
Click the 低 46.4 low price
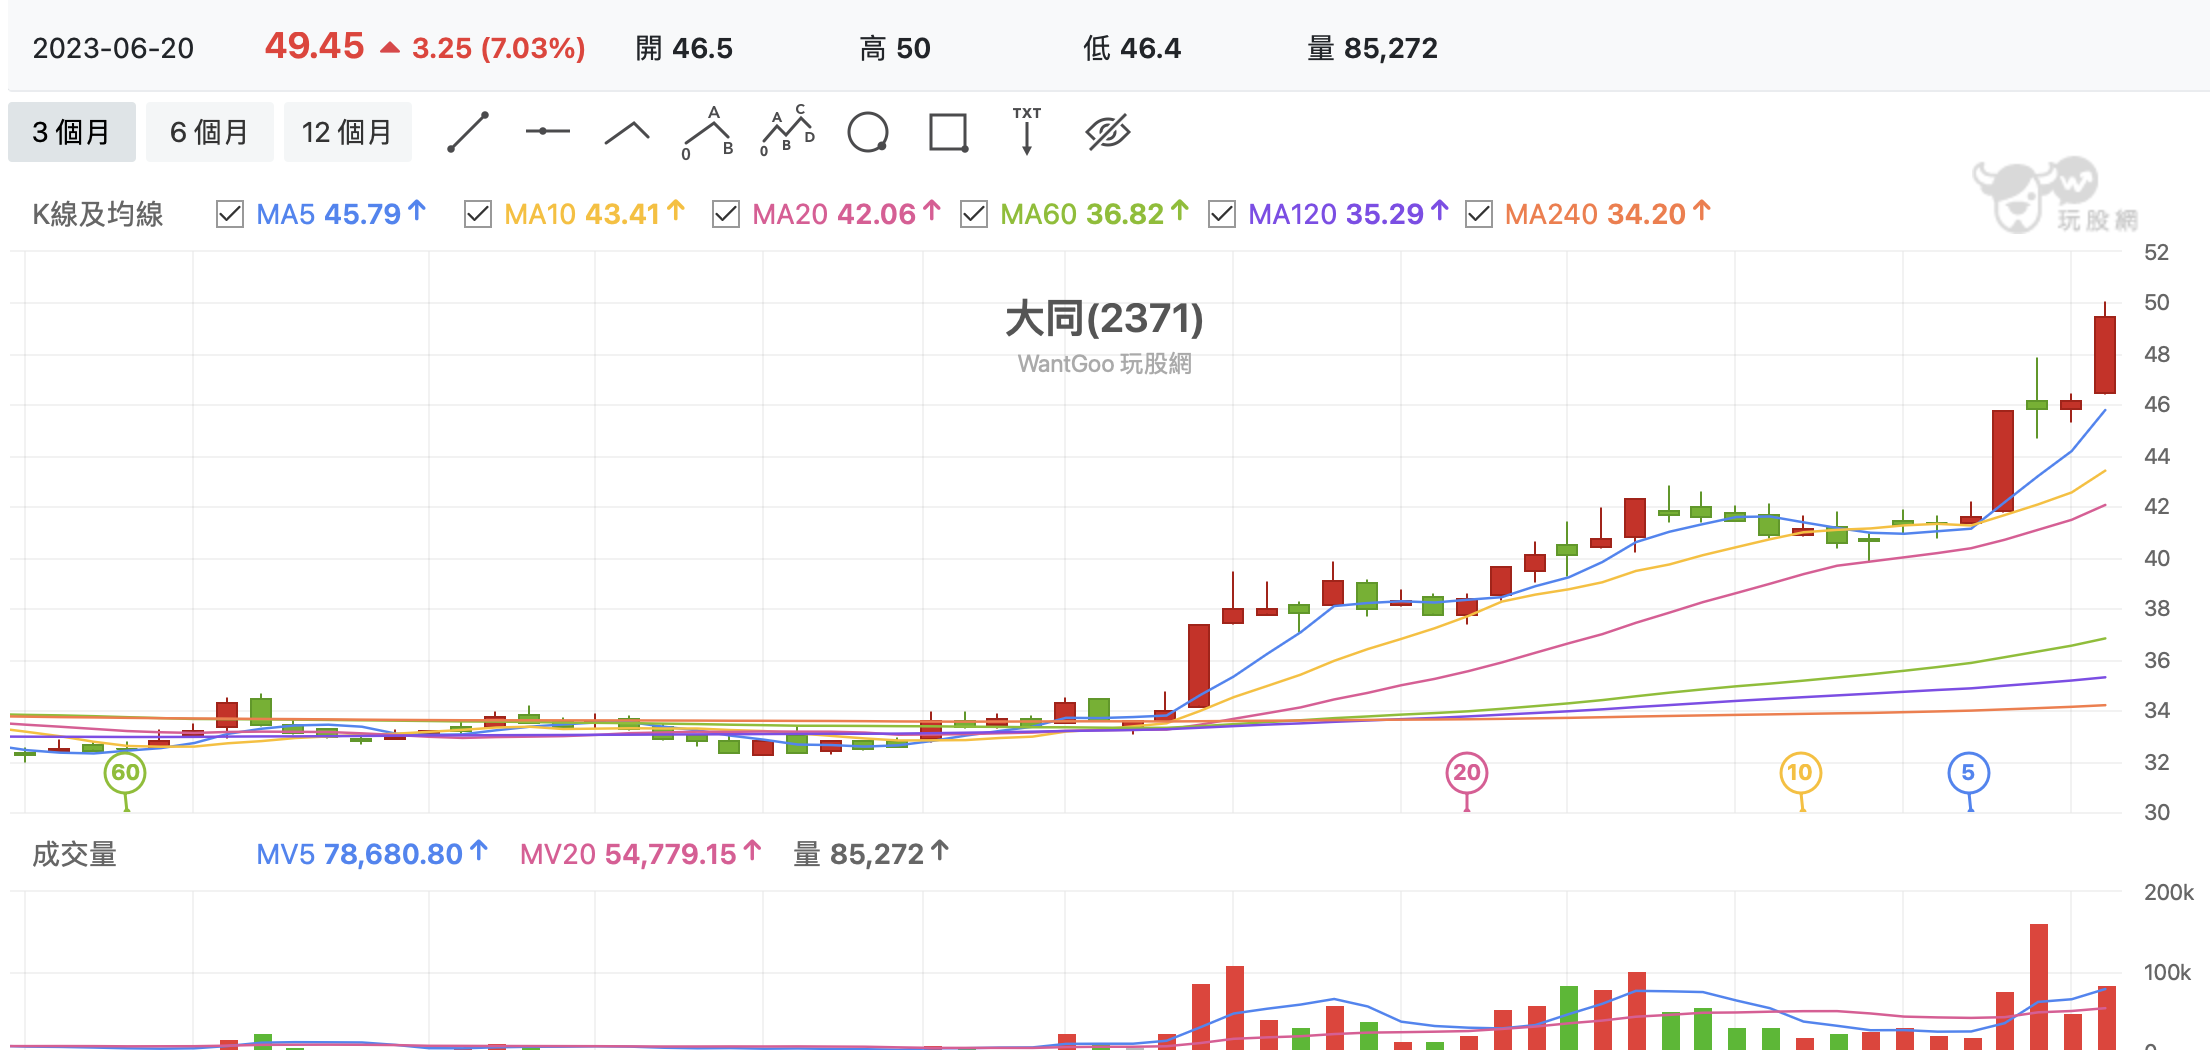coord(1132,48)
